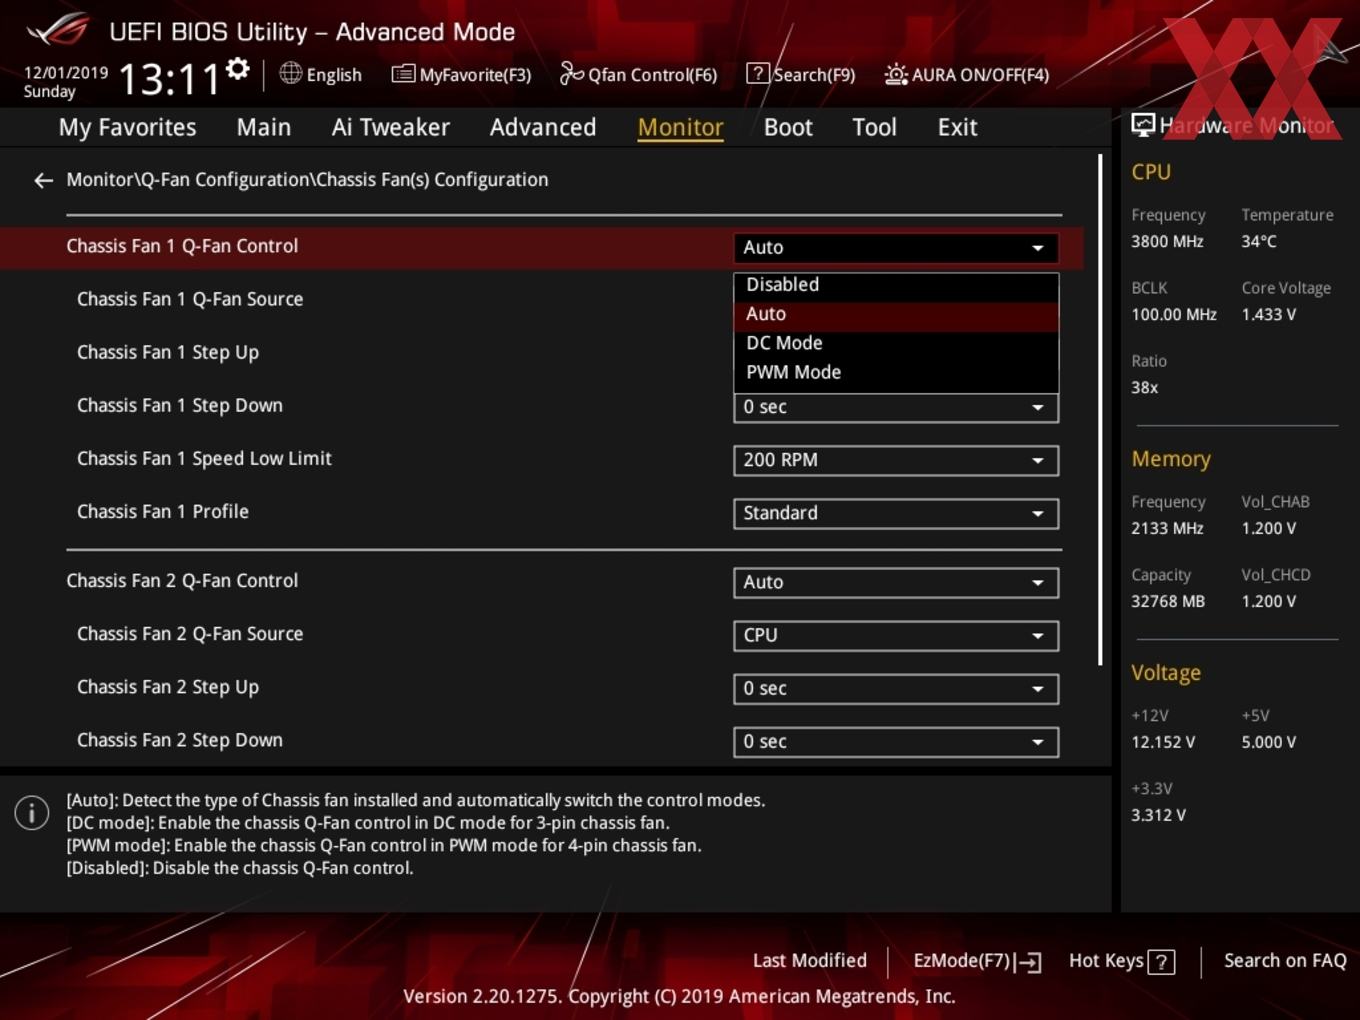Open the MyFavorite(F3) list icon
1360x1020 pixels.
[403, 74]
